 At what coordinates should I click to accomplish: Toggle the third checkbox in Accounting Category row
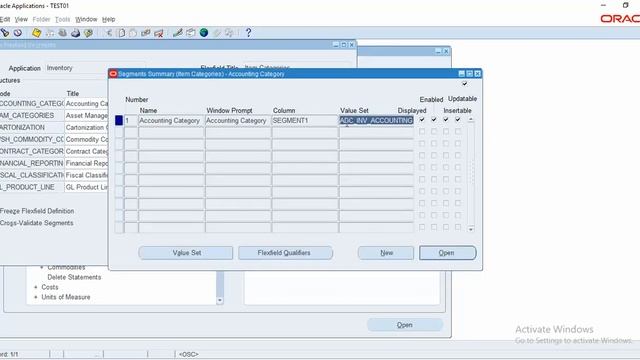446,120
